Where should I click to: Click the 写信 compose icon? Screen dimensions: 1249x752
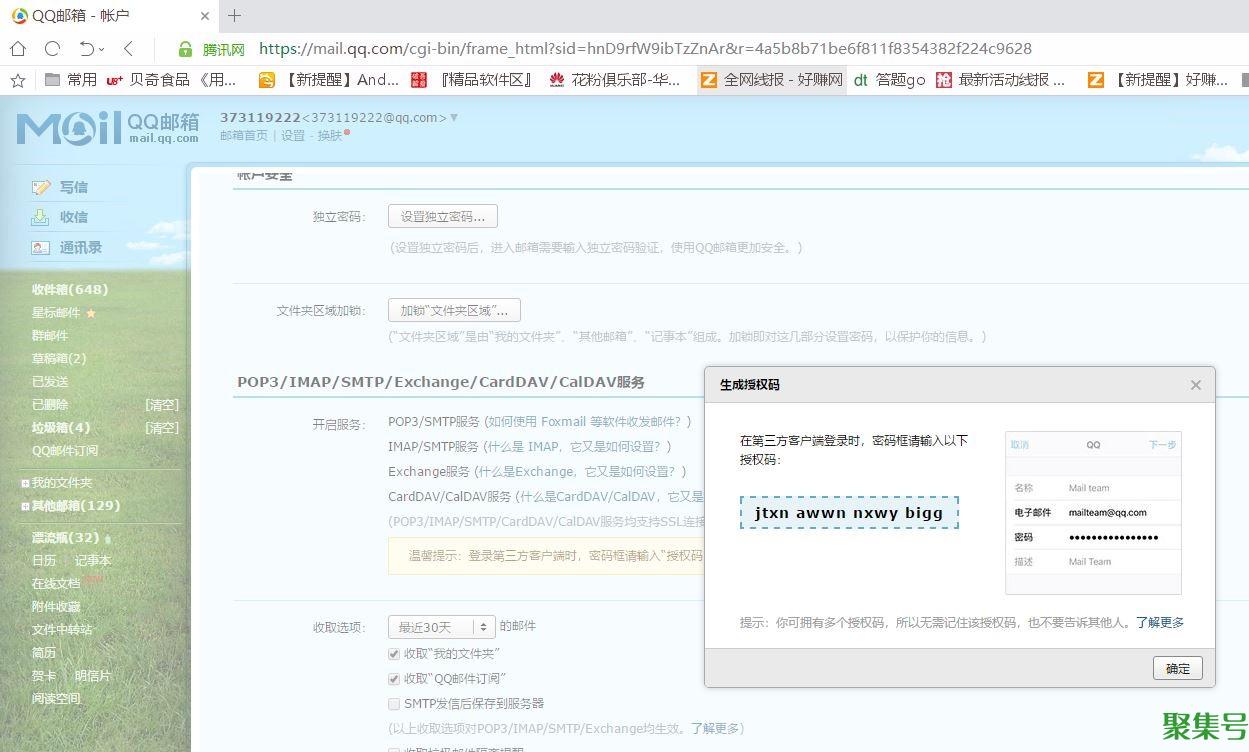tap(41, 187)
